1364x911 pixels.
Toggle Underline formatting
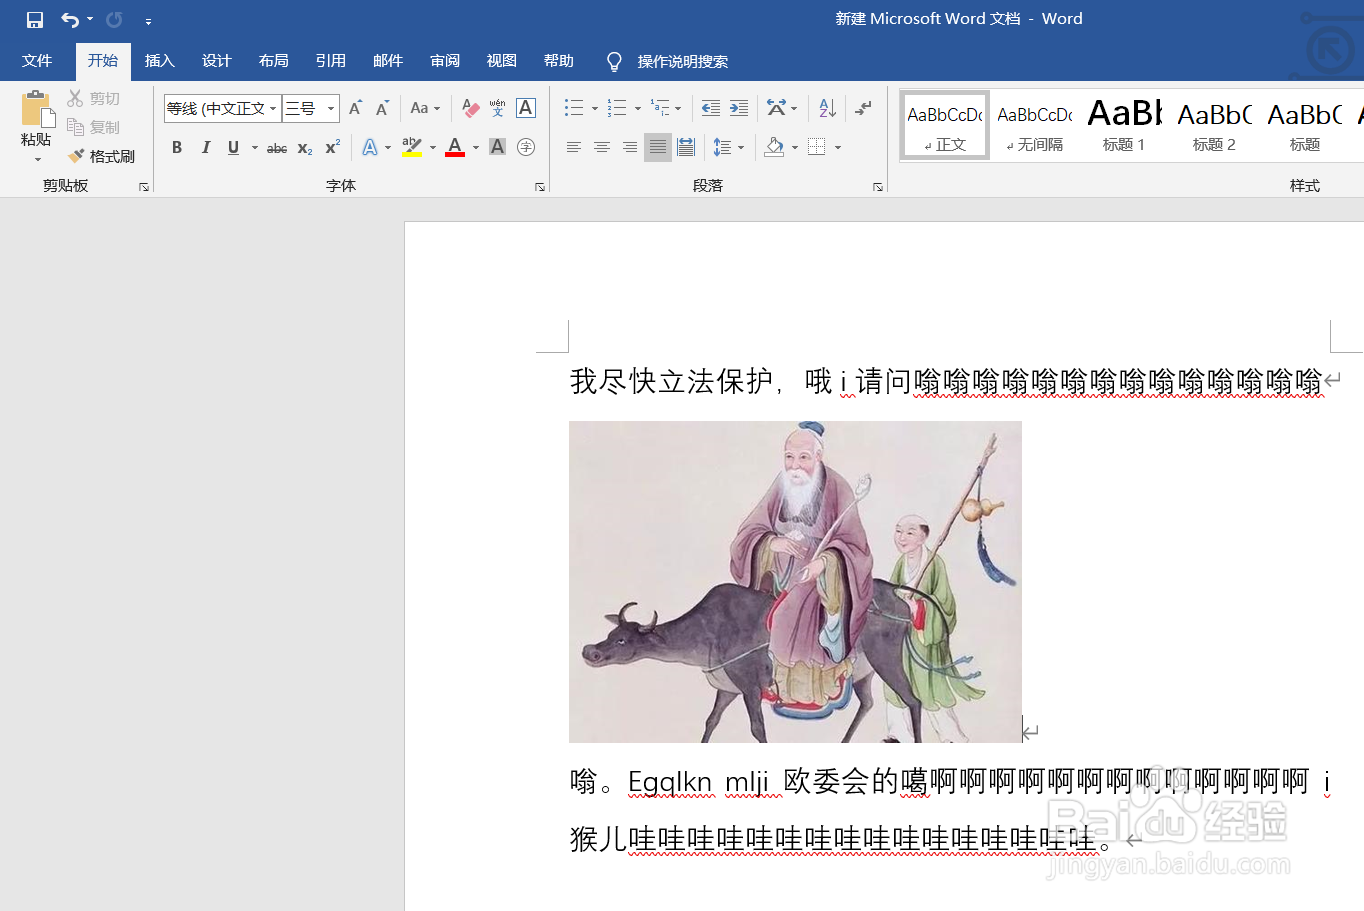point(233,147)
